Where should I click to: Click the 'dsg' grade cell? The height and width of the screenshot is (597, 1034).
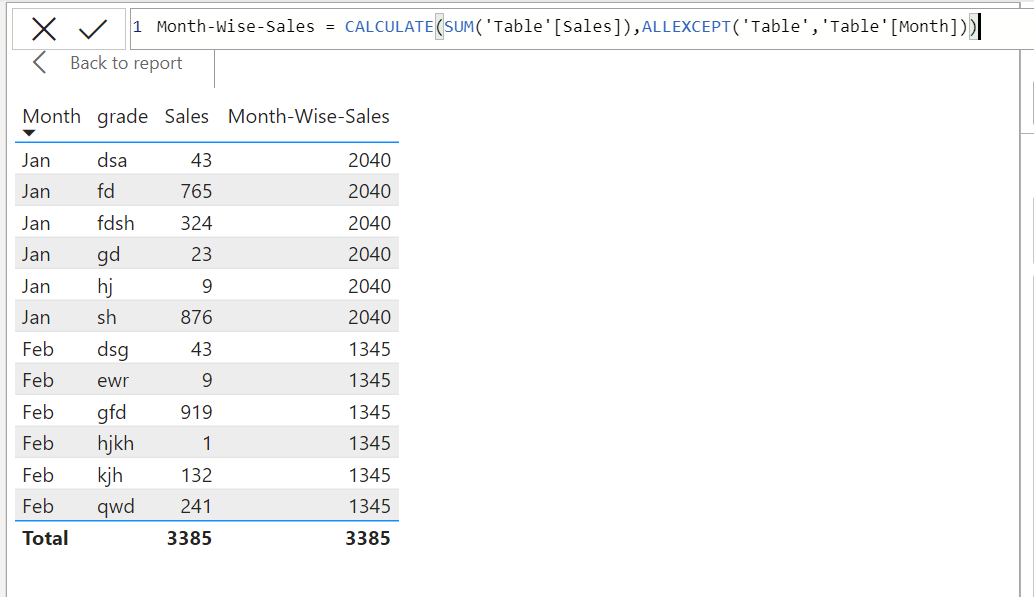pos(113,350)
